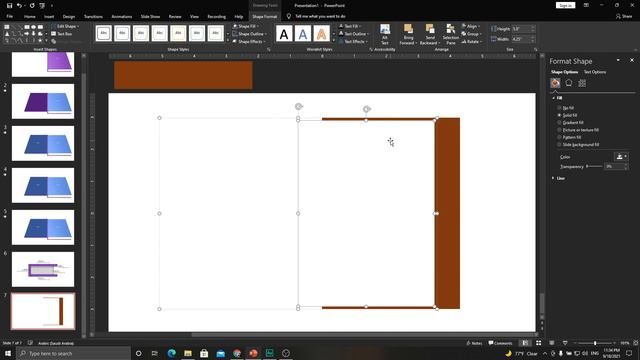This screenshot has height=360, width=640.
Task: Open Microsoft Edge from the taskbar
Action: (x=171, y=353)
